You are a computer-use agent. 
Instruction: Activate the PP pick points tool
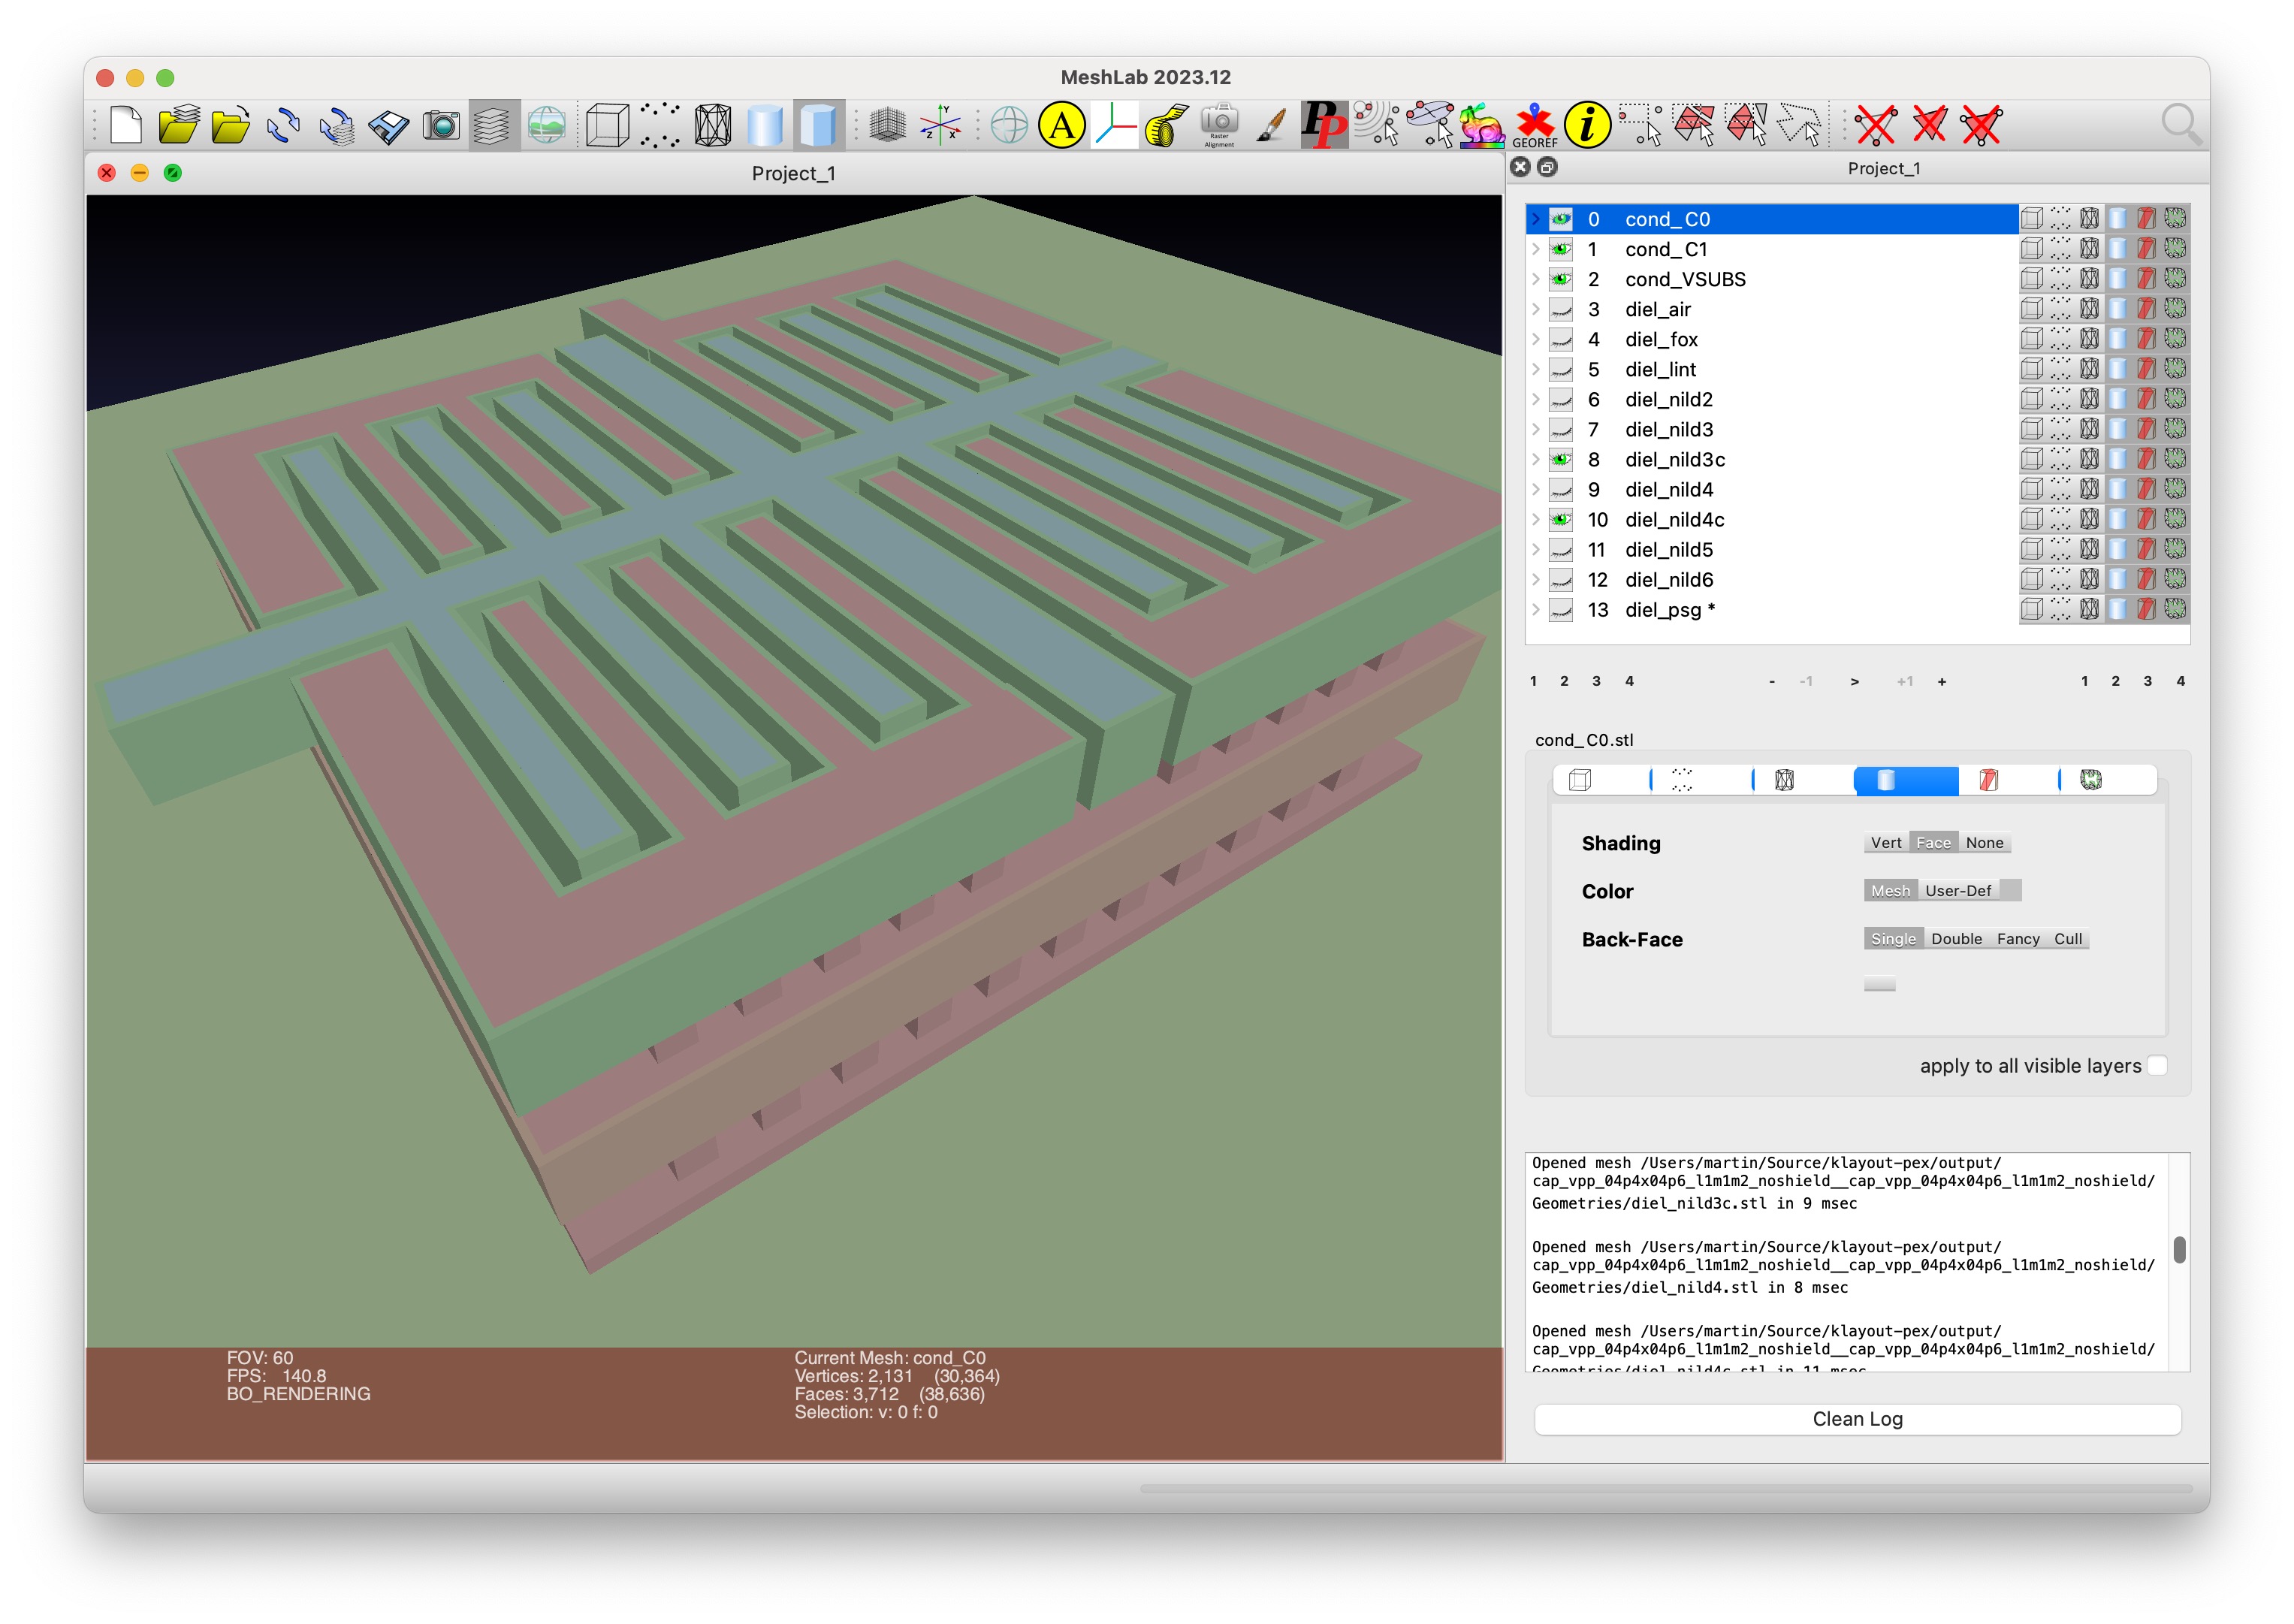[x=1325, y=125]
